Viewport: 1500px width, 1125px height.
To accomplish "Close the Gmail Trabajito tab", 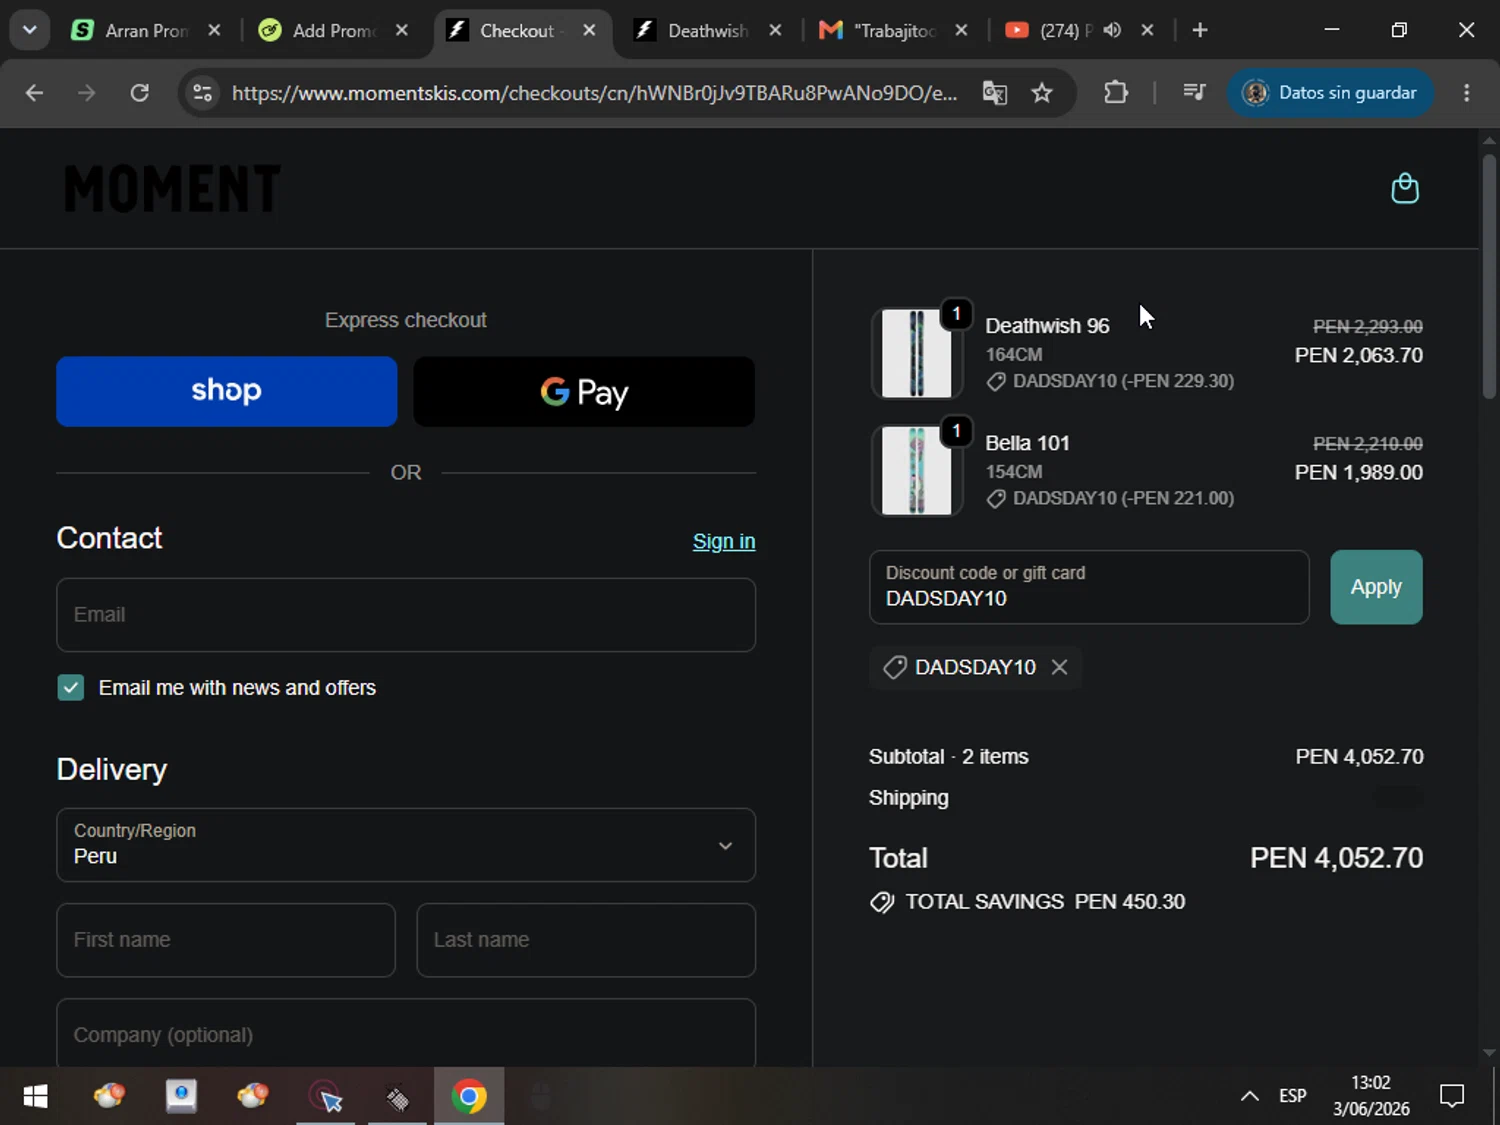I will [x=961, y=30].
